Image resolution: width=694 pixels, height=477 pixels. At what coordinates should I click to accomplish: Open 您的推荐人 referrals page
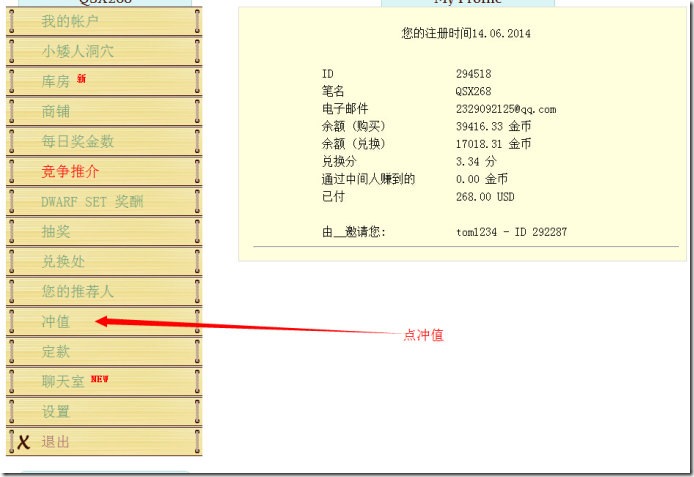tap(77, 291)
